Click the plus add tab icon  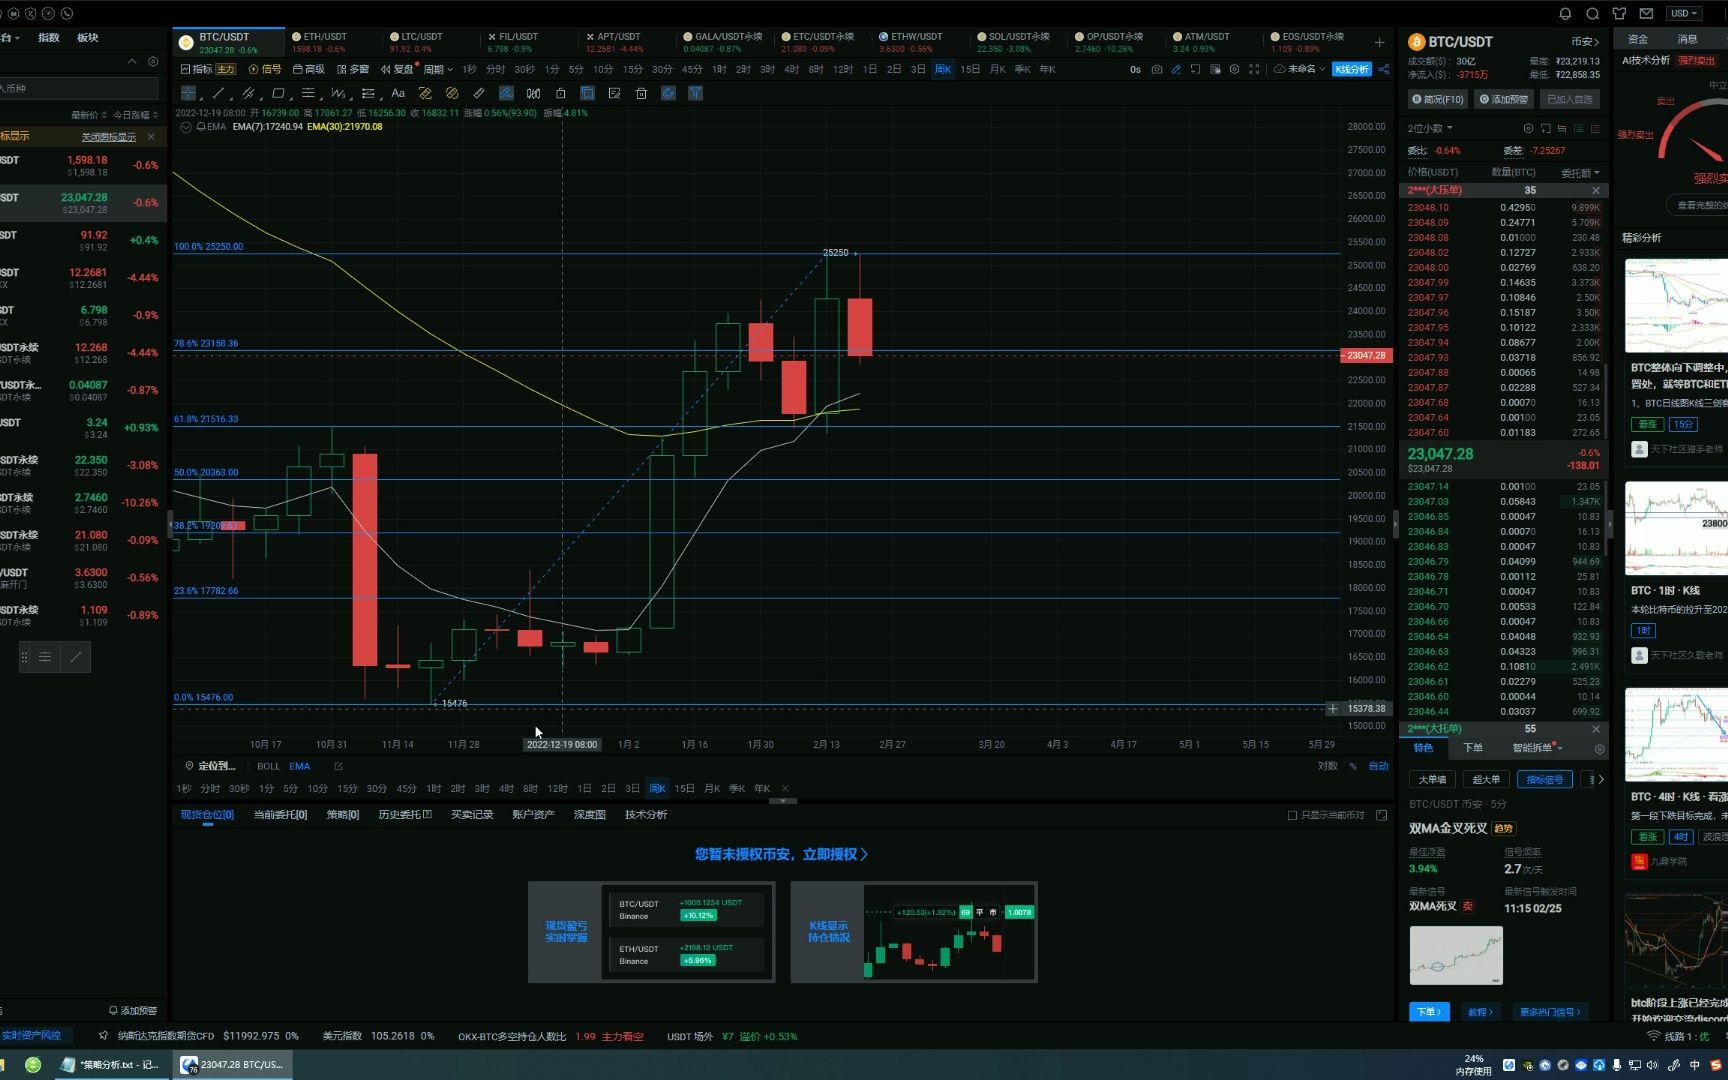[1380, 42]
